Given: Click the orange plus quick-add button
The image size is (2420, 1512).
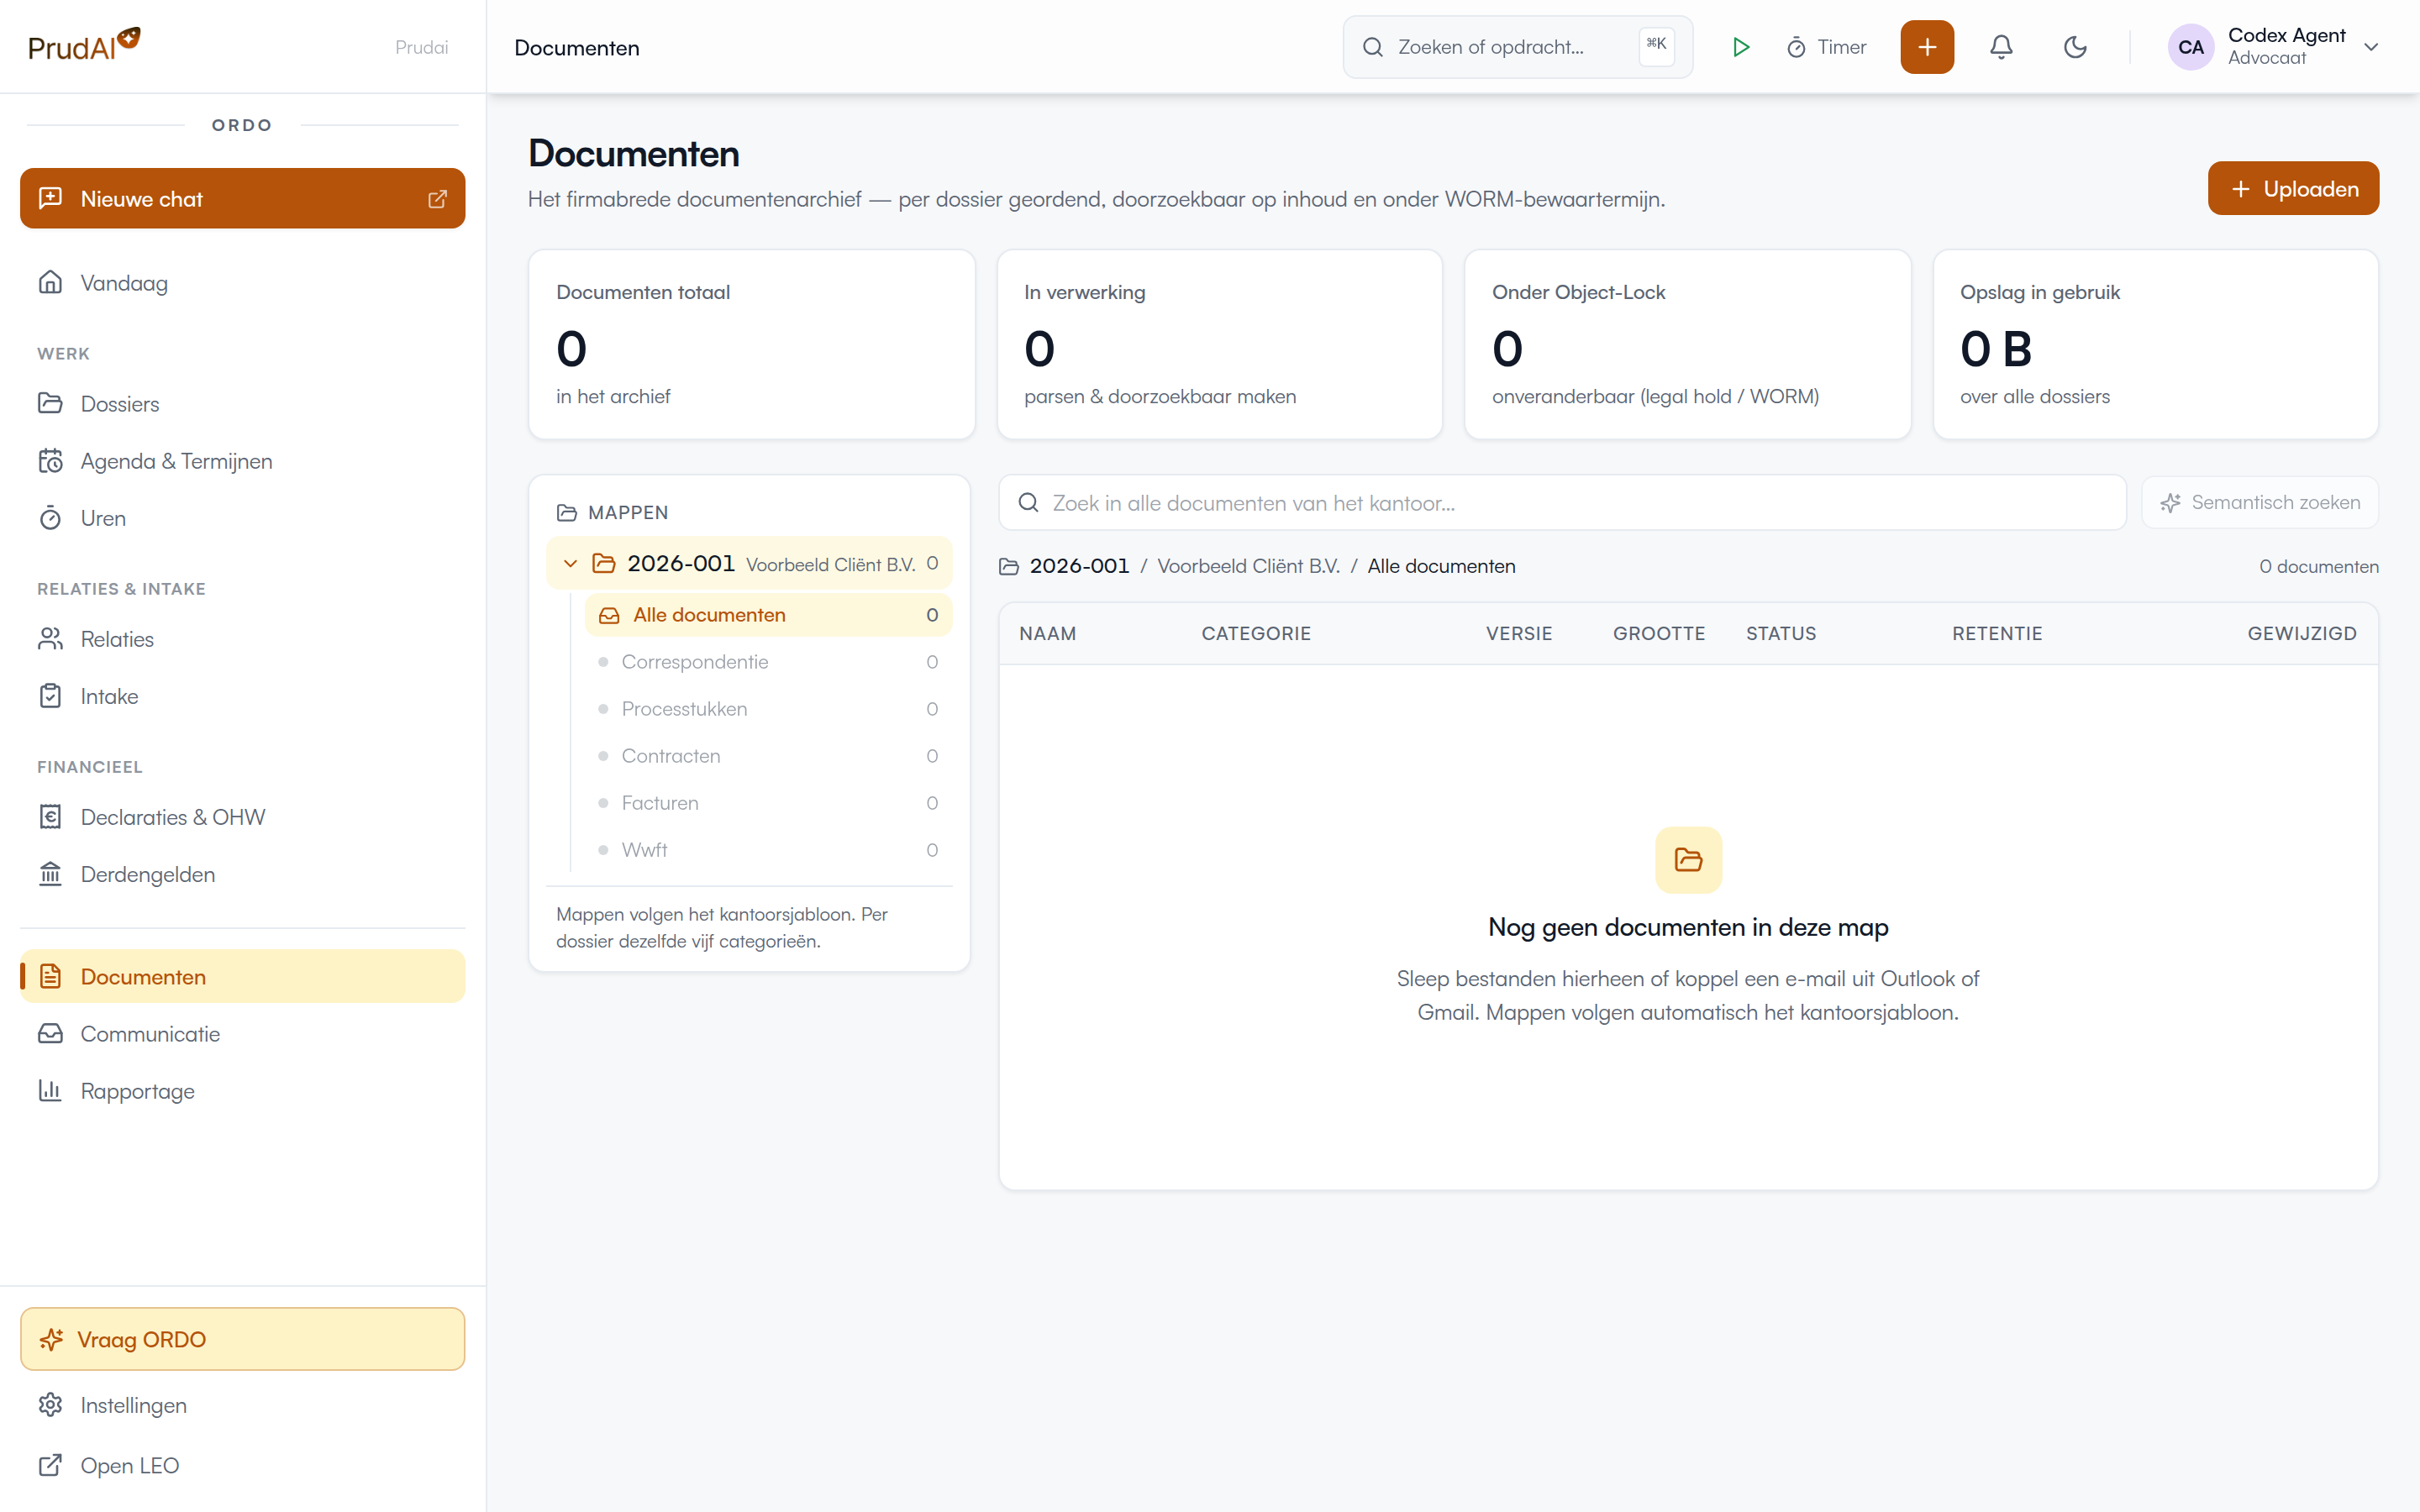Looking at the screenshot, I should 1926,47.
